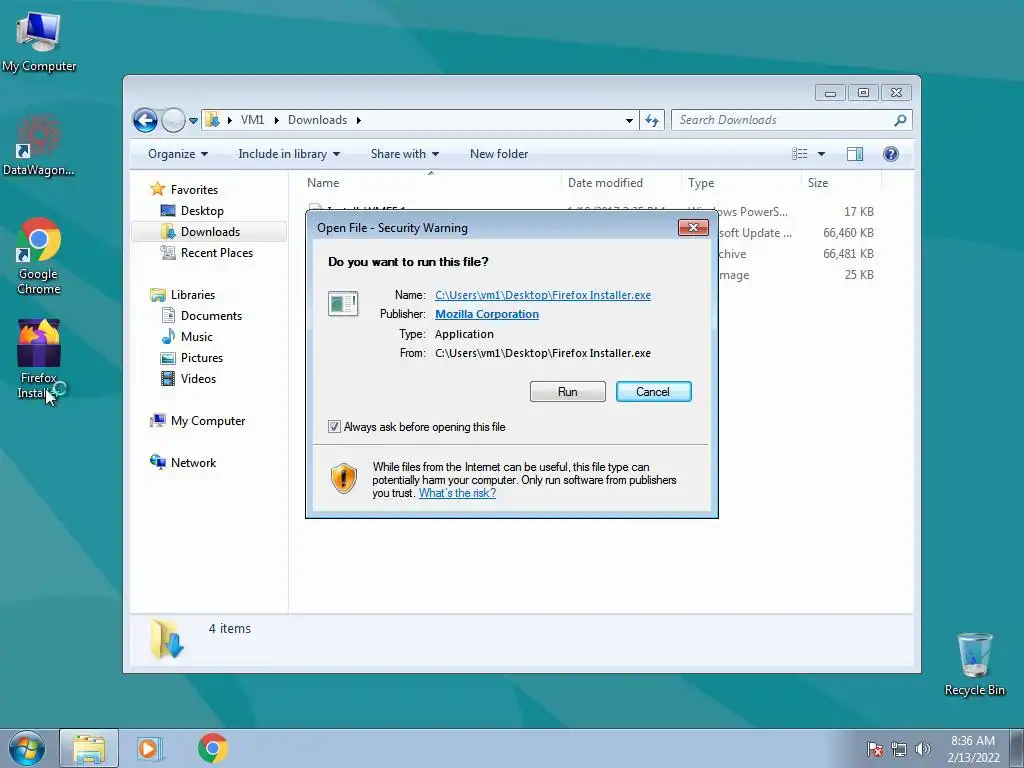Select Desktop under Favorites

point(202,211)
